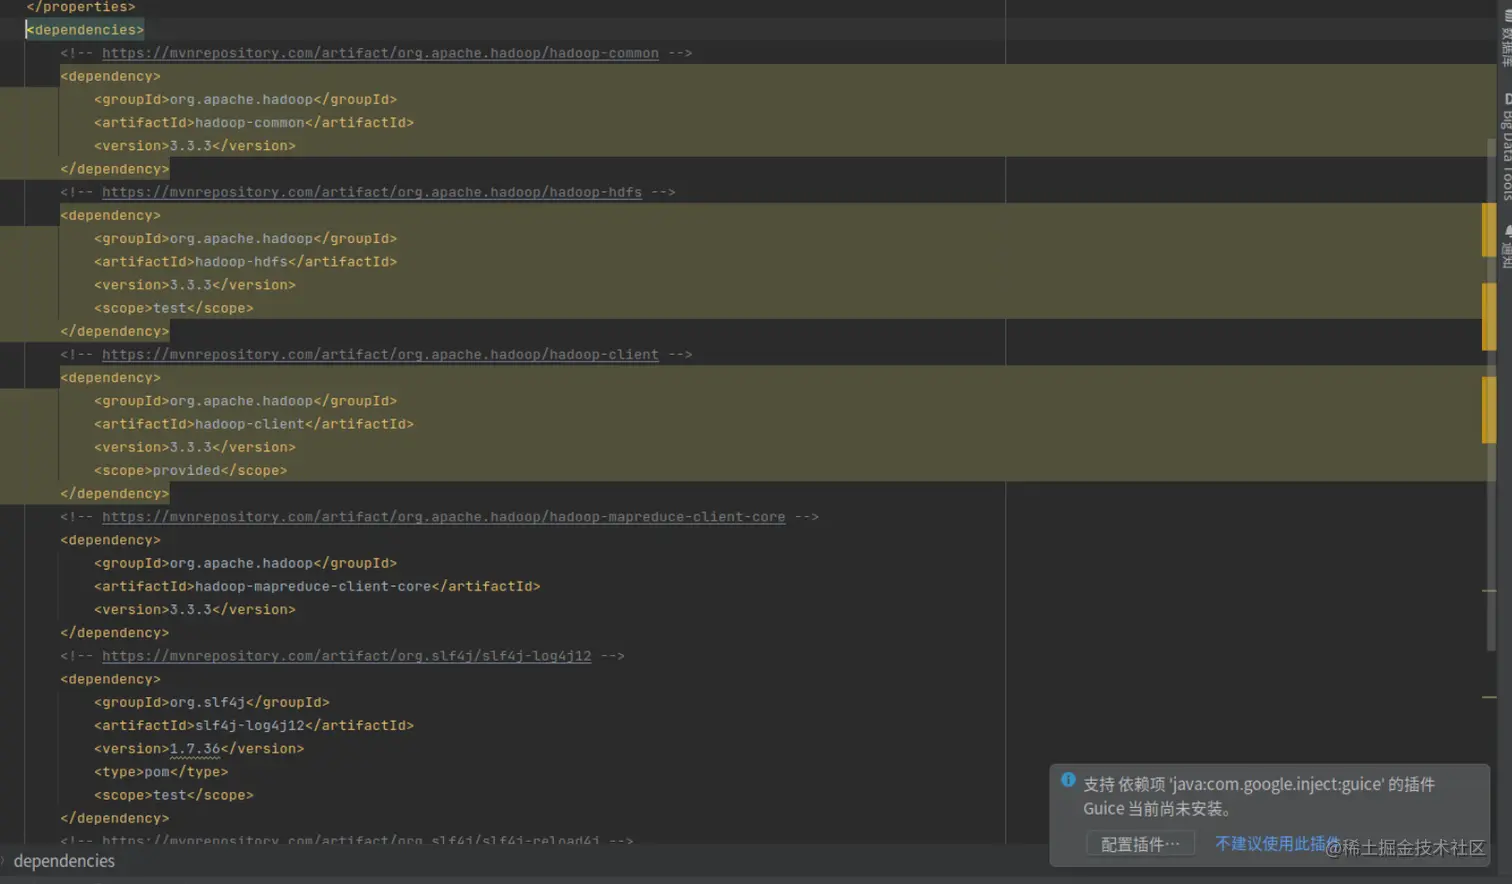Click the version 1.7.36 line
Image resolution: width=1512 pixels, height=884 pixels.
point(199,749)
